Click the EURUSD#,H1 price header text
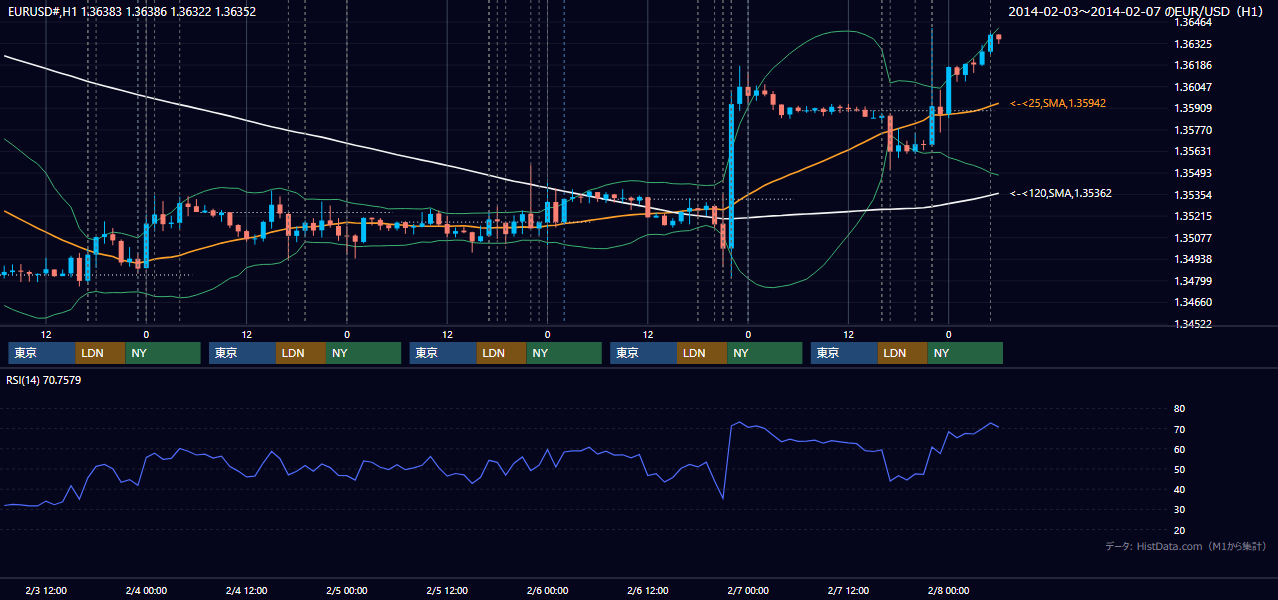This screenshot has width=1278, height=600. [x=131, y=12]
